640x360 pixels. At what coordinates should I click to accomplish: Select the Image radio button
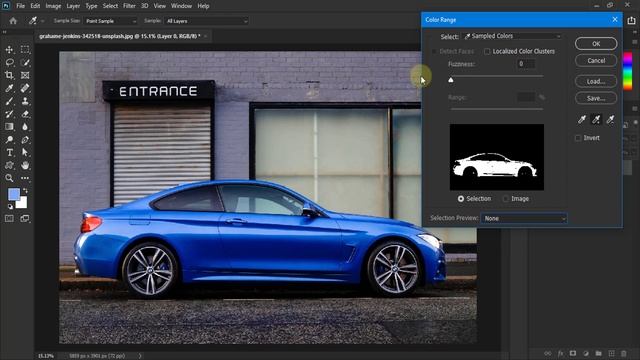click(506, 199)
